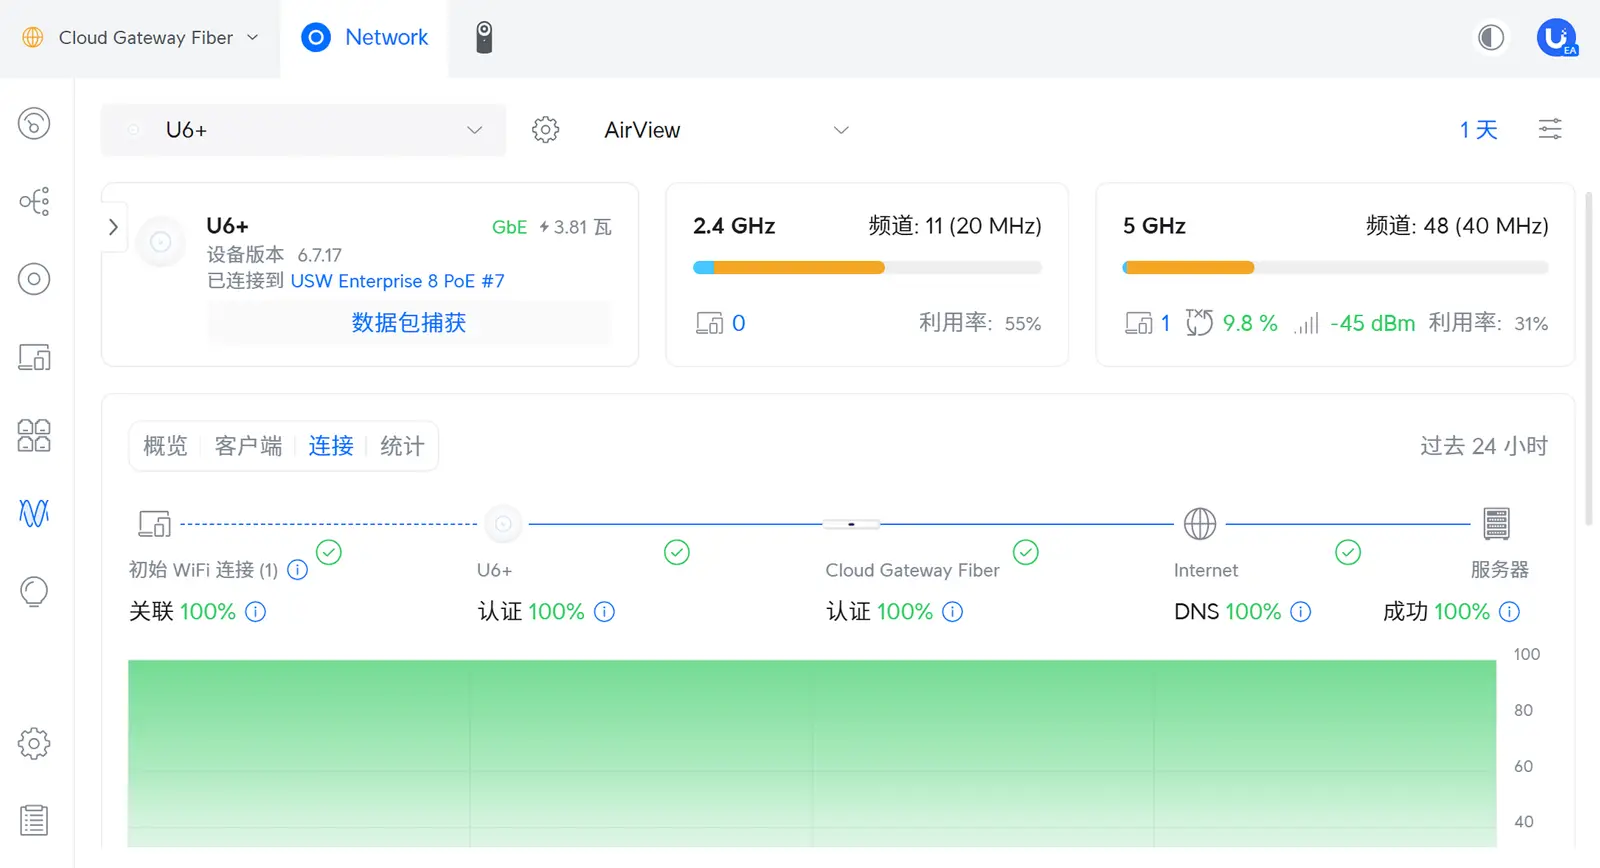Open the U6+ device selector dropdown

coord(303,130)
